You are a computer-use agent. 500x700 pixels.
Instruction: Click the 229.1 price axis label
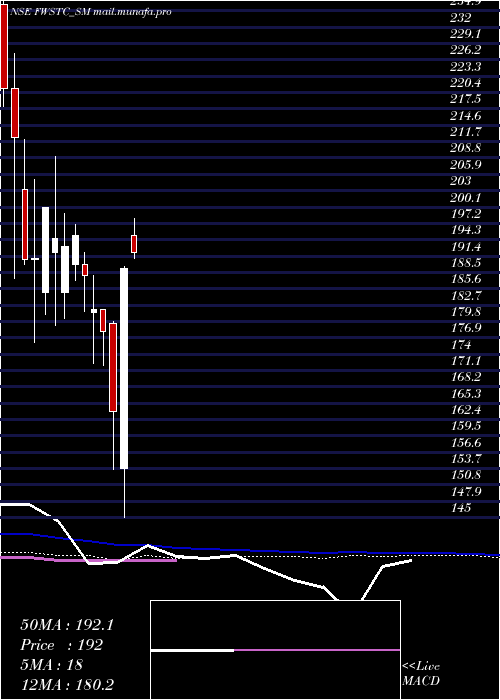click(465, 34)
